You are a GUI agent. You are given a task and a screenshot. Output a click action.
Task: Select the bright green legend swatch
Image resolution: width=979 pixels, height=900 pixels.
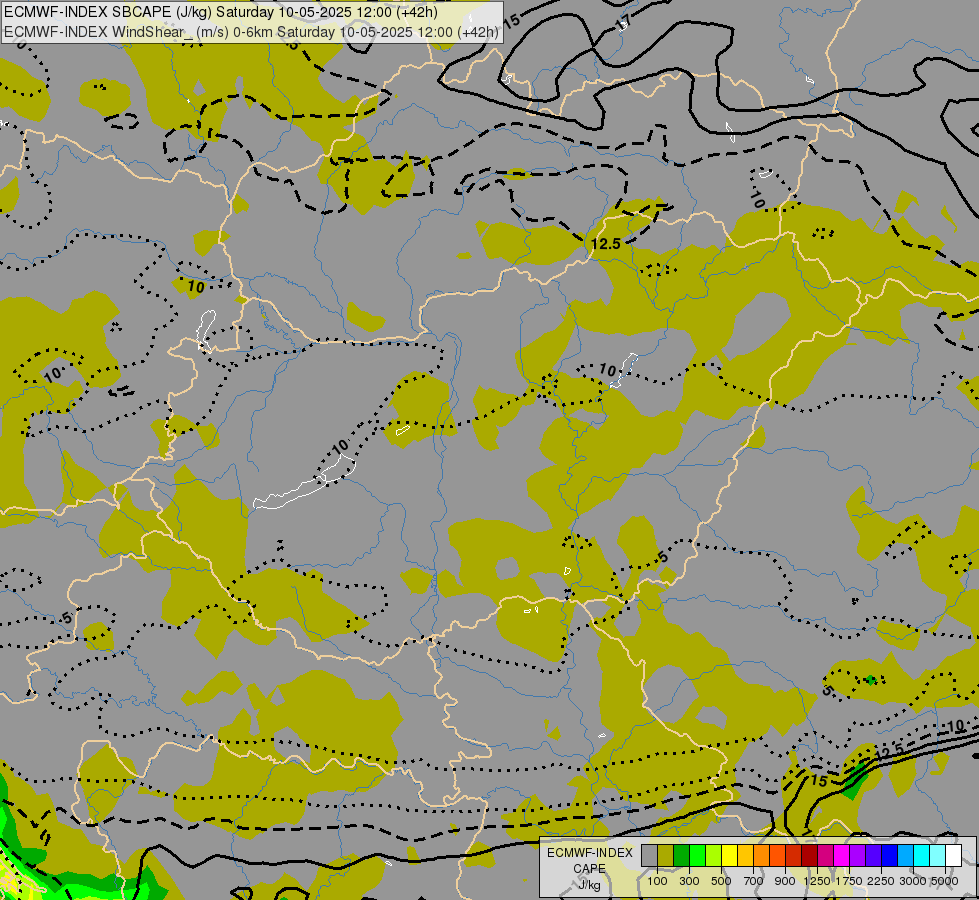pyautogui.click(x=698, y=855)
